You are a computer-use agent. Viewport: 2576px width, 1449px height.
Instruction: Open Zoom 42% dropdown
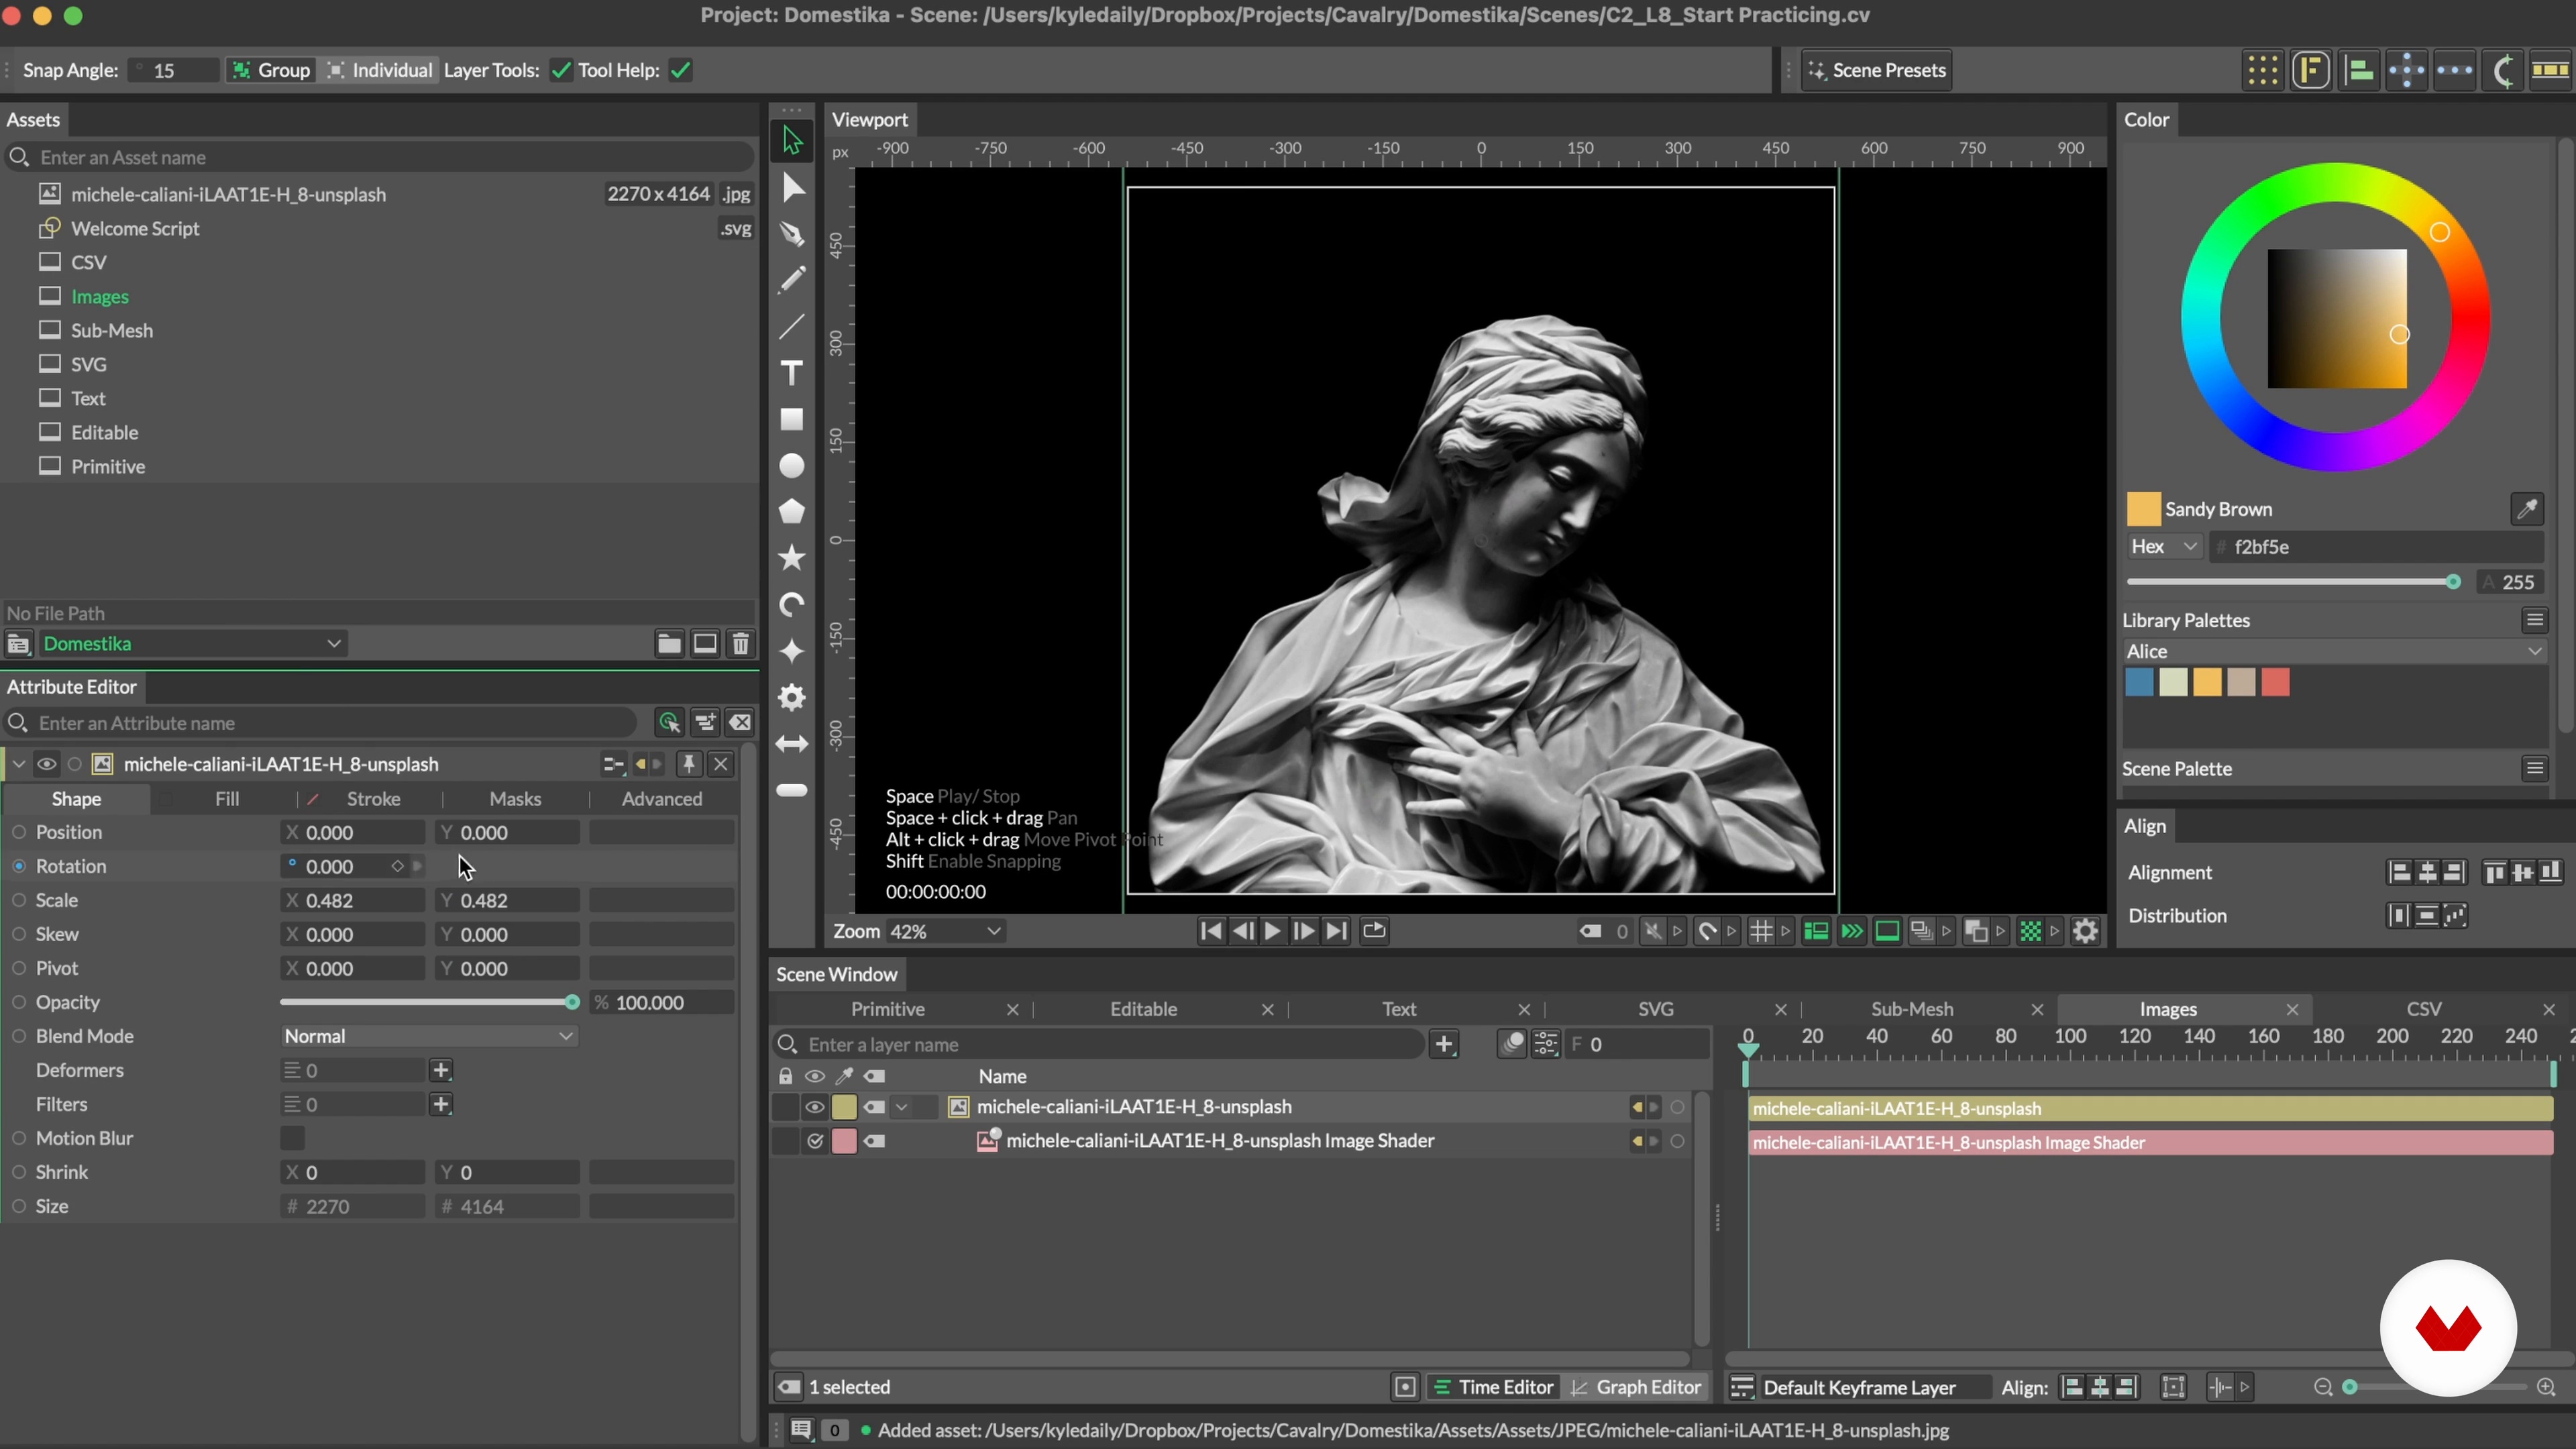[x=945, y=931]
